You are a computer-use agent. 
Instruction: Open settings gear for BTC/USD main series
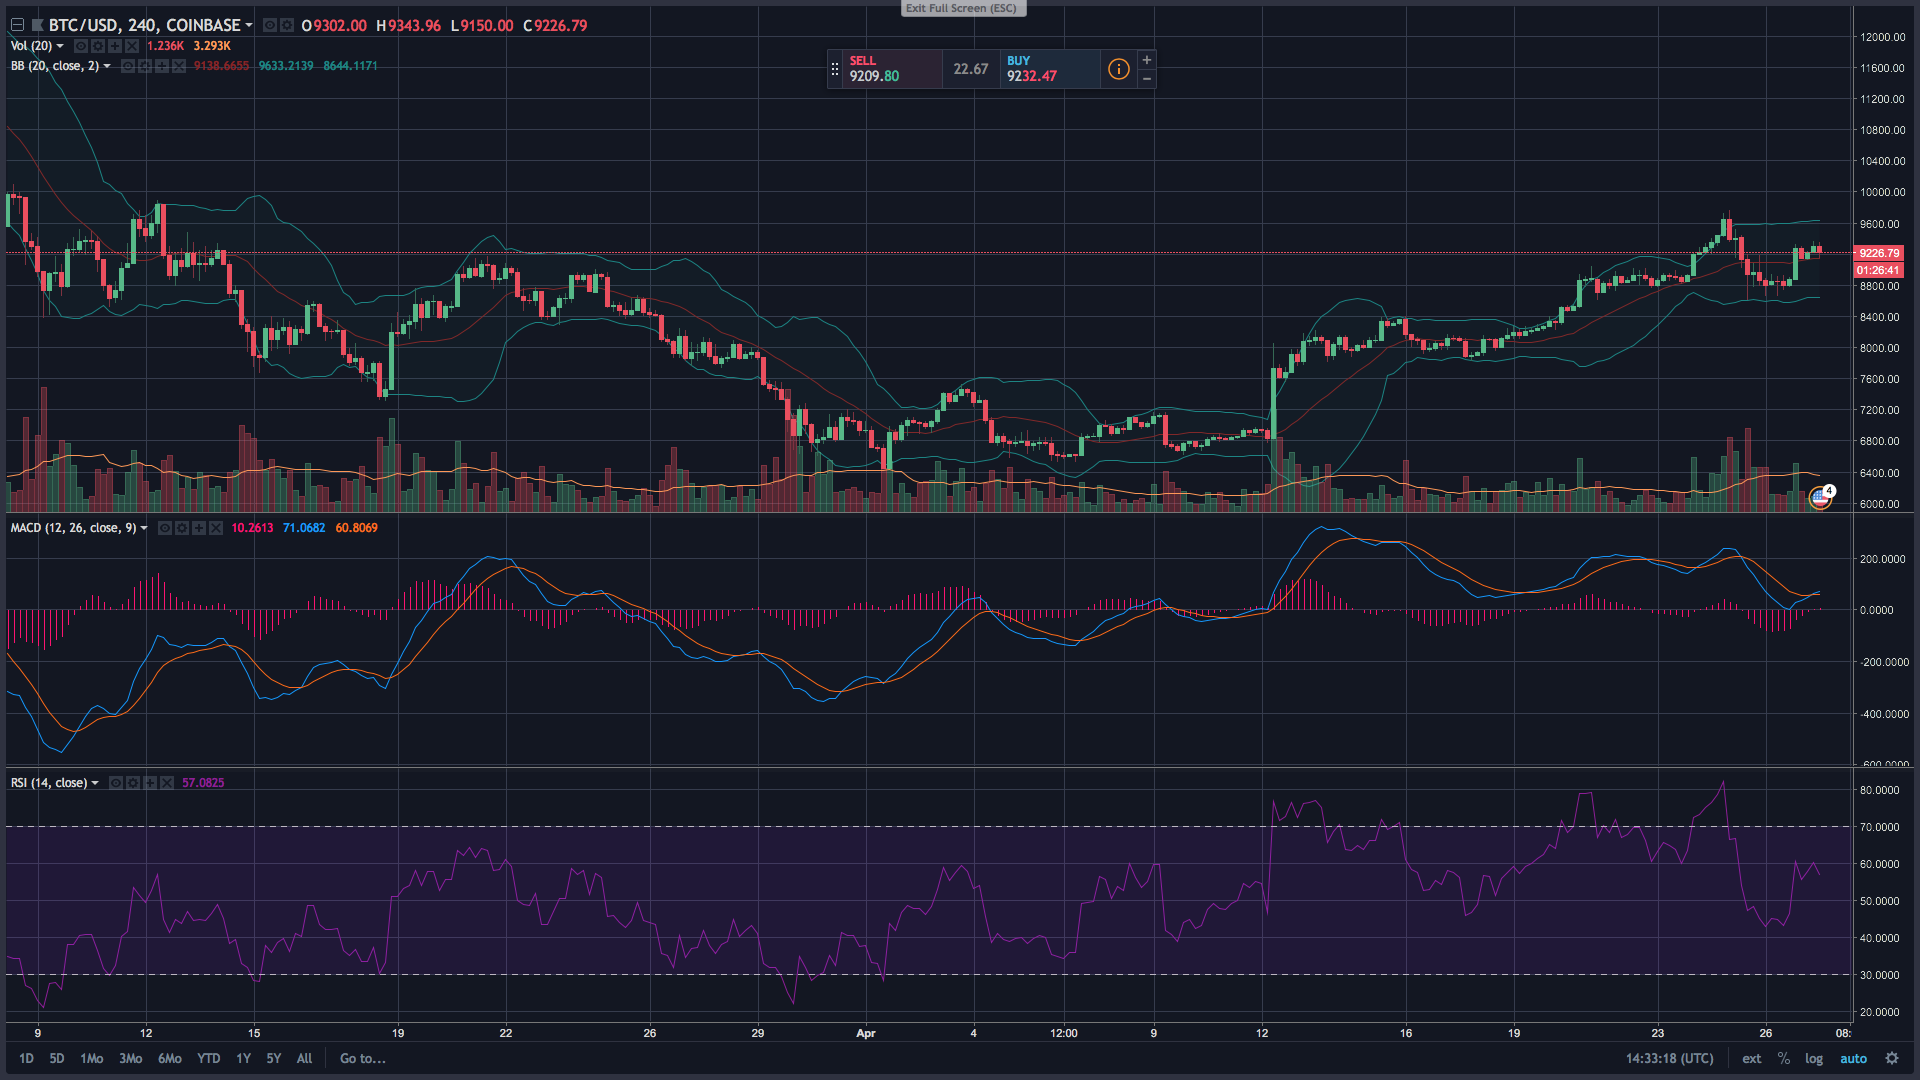pyautogui.click(x=287, y=25)
